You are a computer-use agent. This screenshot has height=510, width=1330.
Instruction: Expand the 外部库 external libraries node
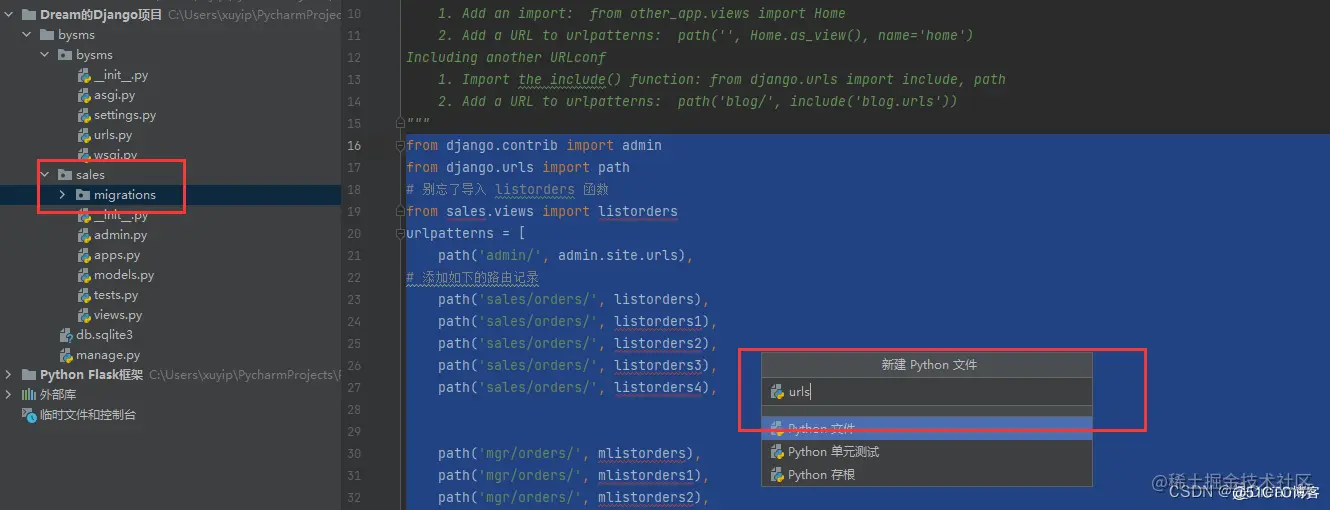tap(8, 395)
